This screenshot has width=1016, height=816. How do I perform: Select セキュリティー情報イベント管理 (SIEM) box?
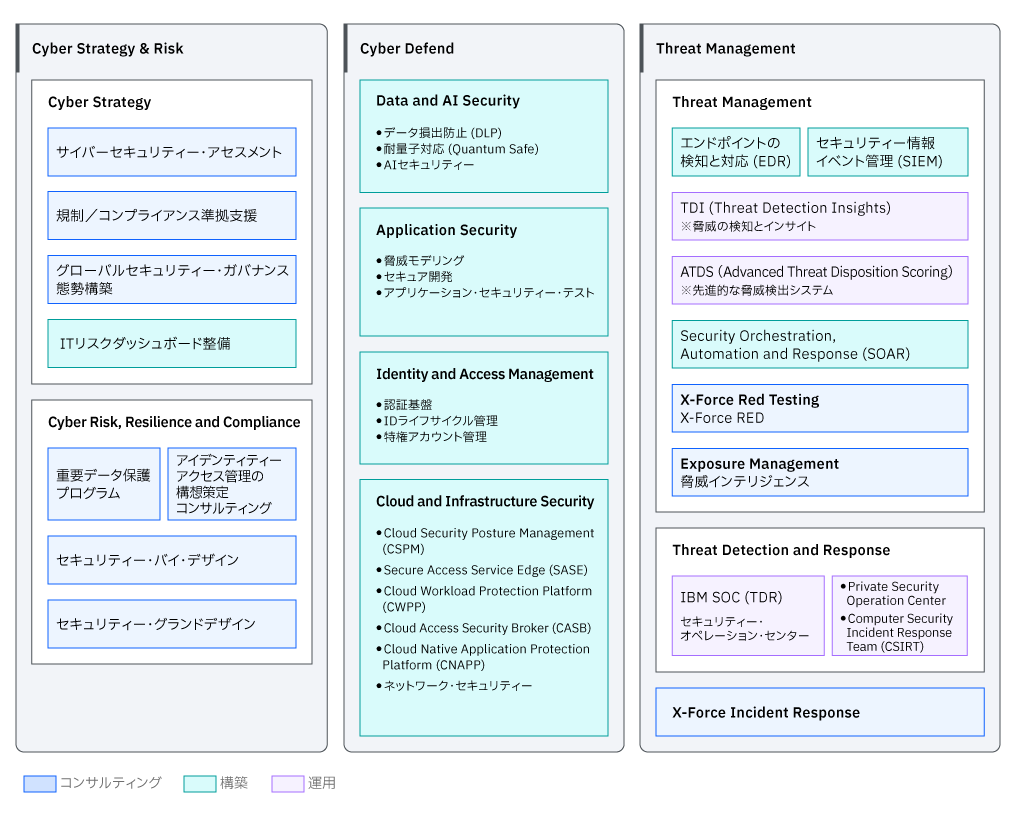coord(888,152)
